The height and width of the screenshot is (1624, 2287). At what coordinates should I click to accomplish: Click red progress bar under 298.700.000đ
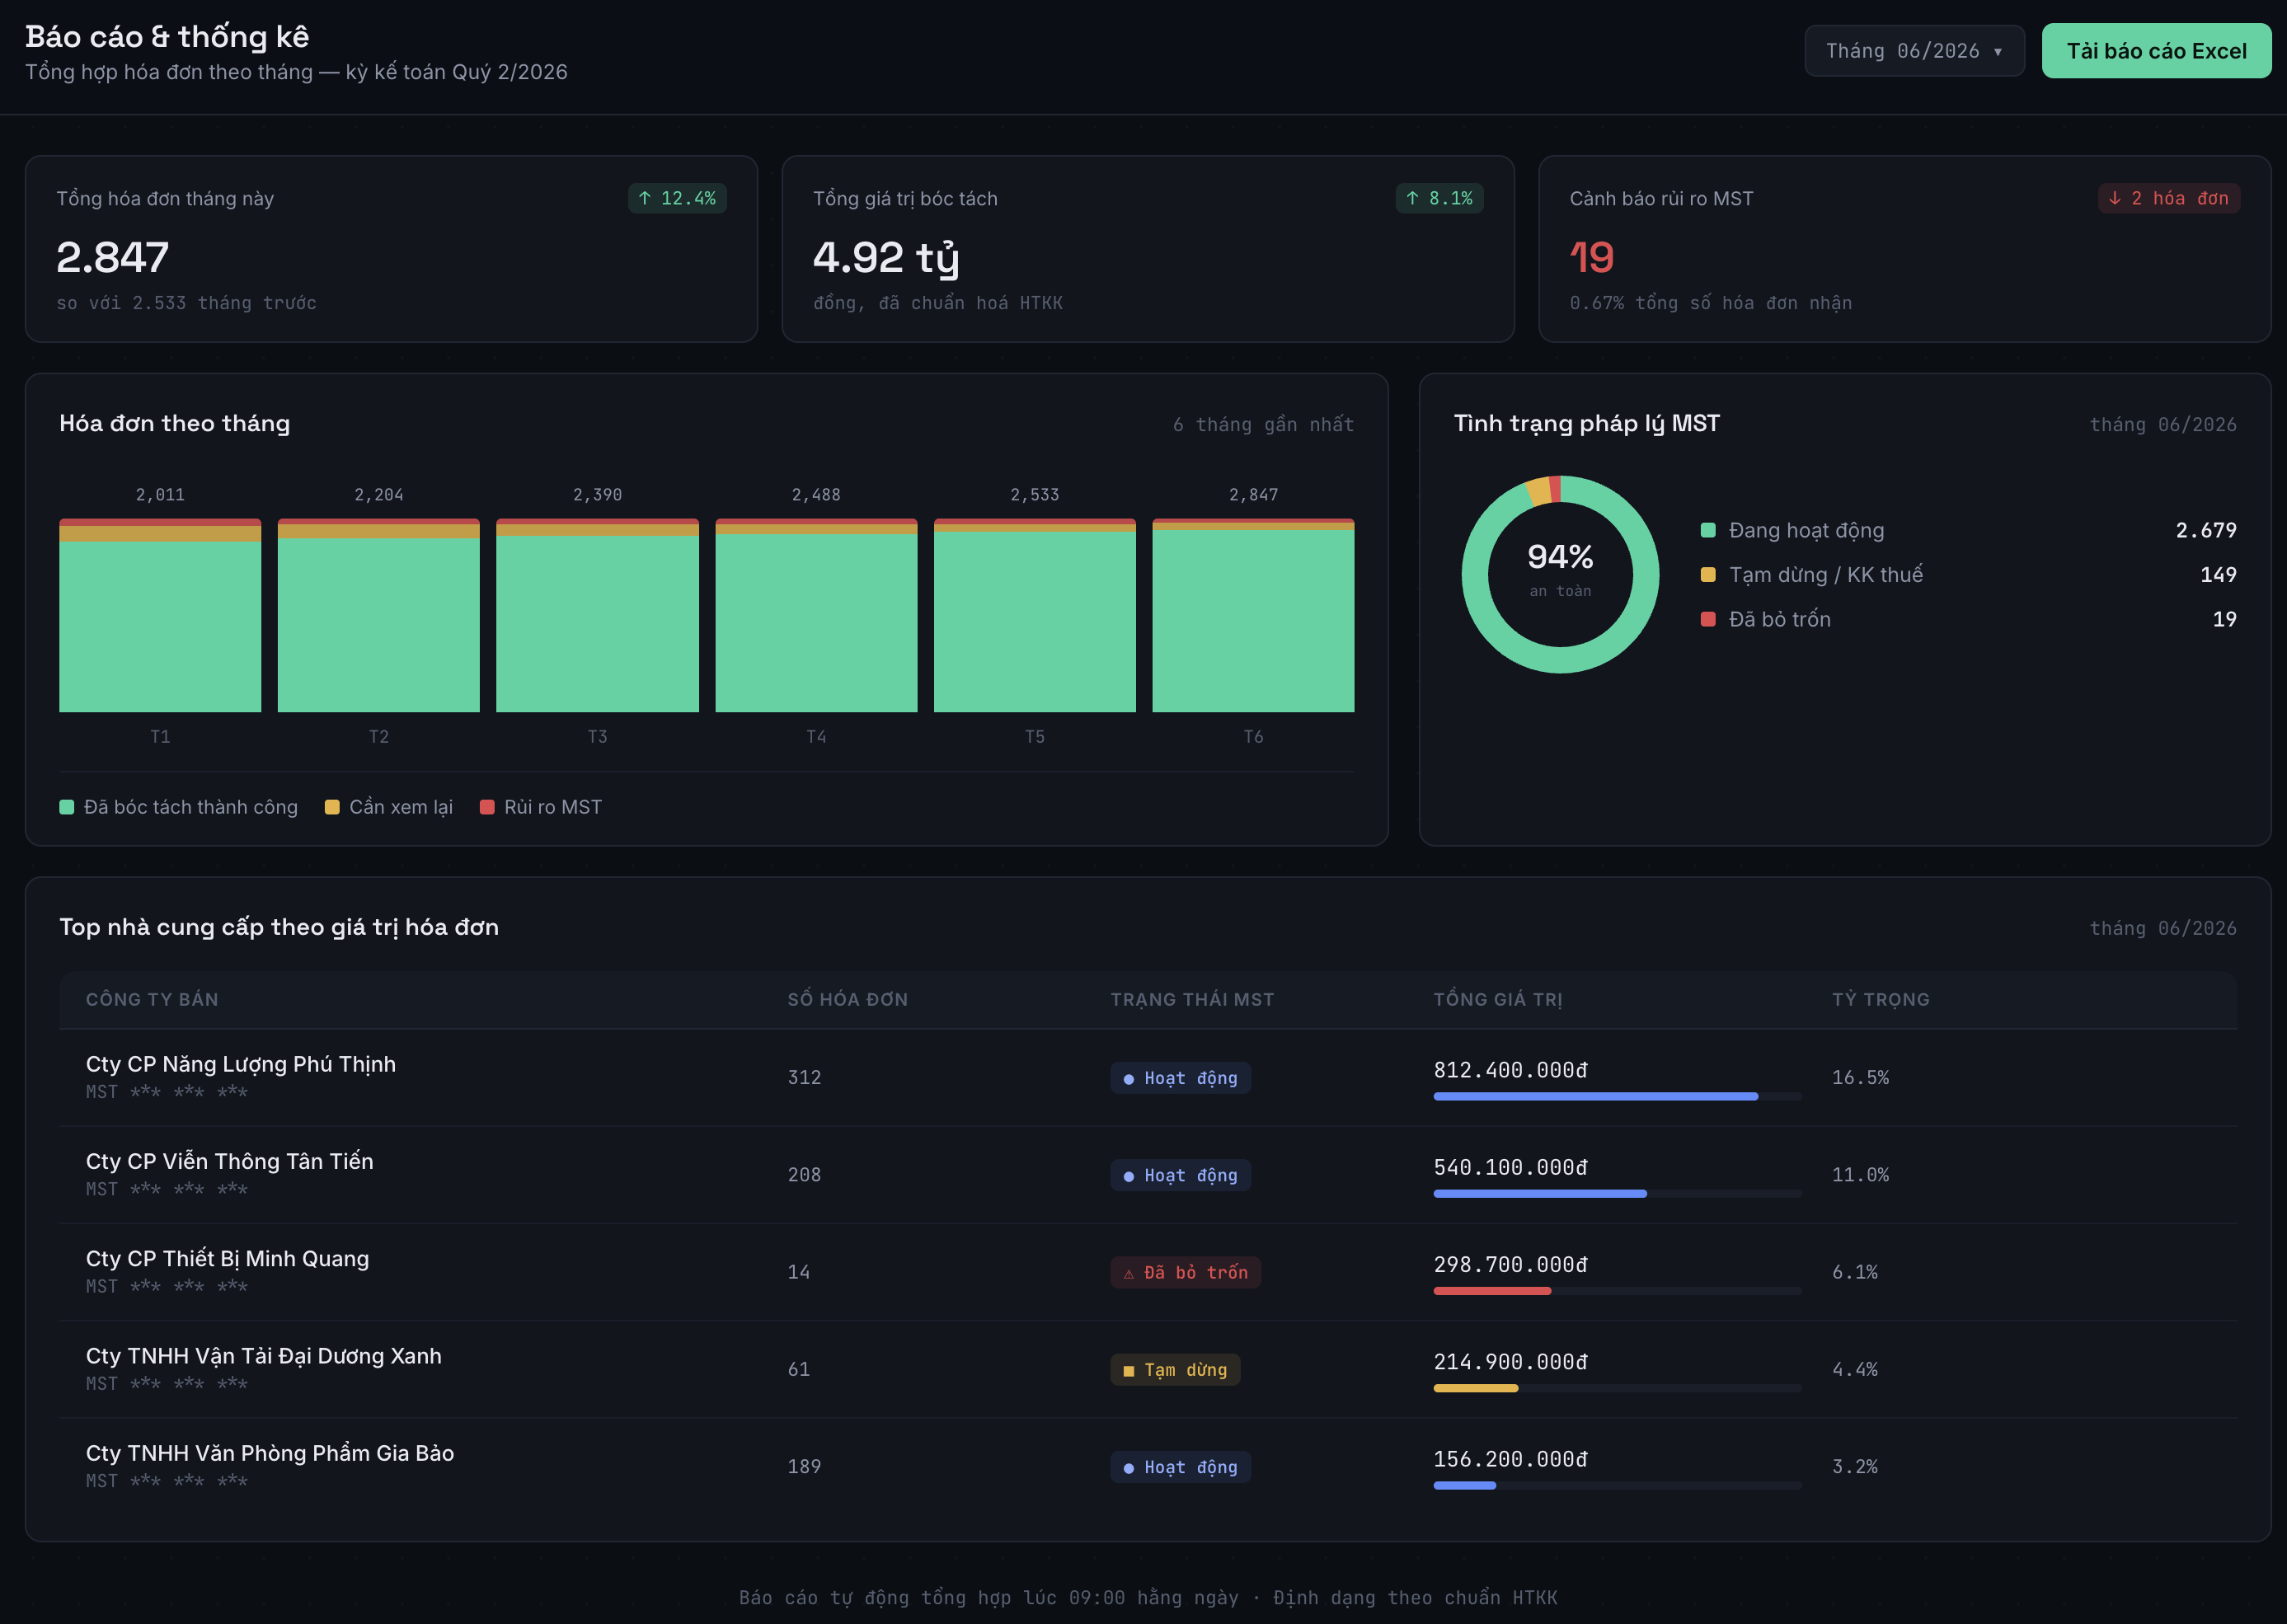pyautogui.click(x=1492, y=1291)
